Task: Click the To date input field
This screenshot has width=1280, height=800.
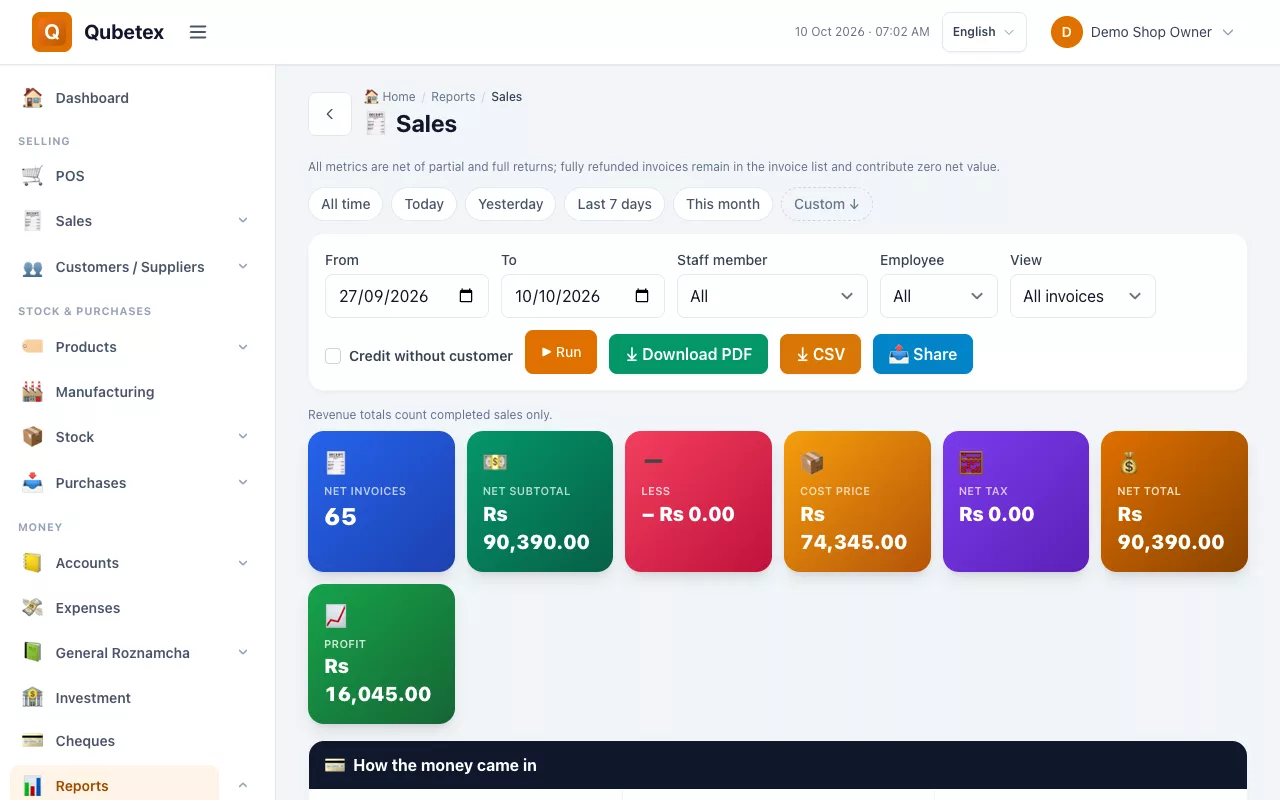Action: click(583, 296)
